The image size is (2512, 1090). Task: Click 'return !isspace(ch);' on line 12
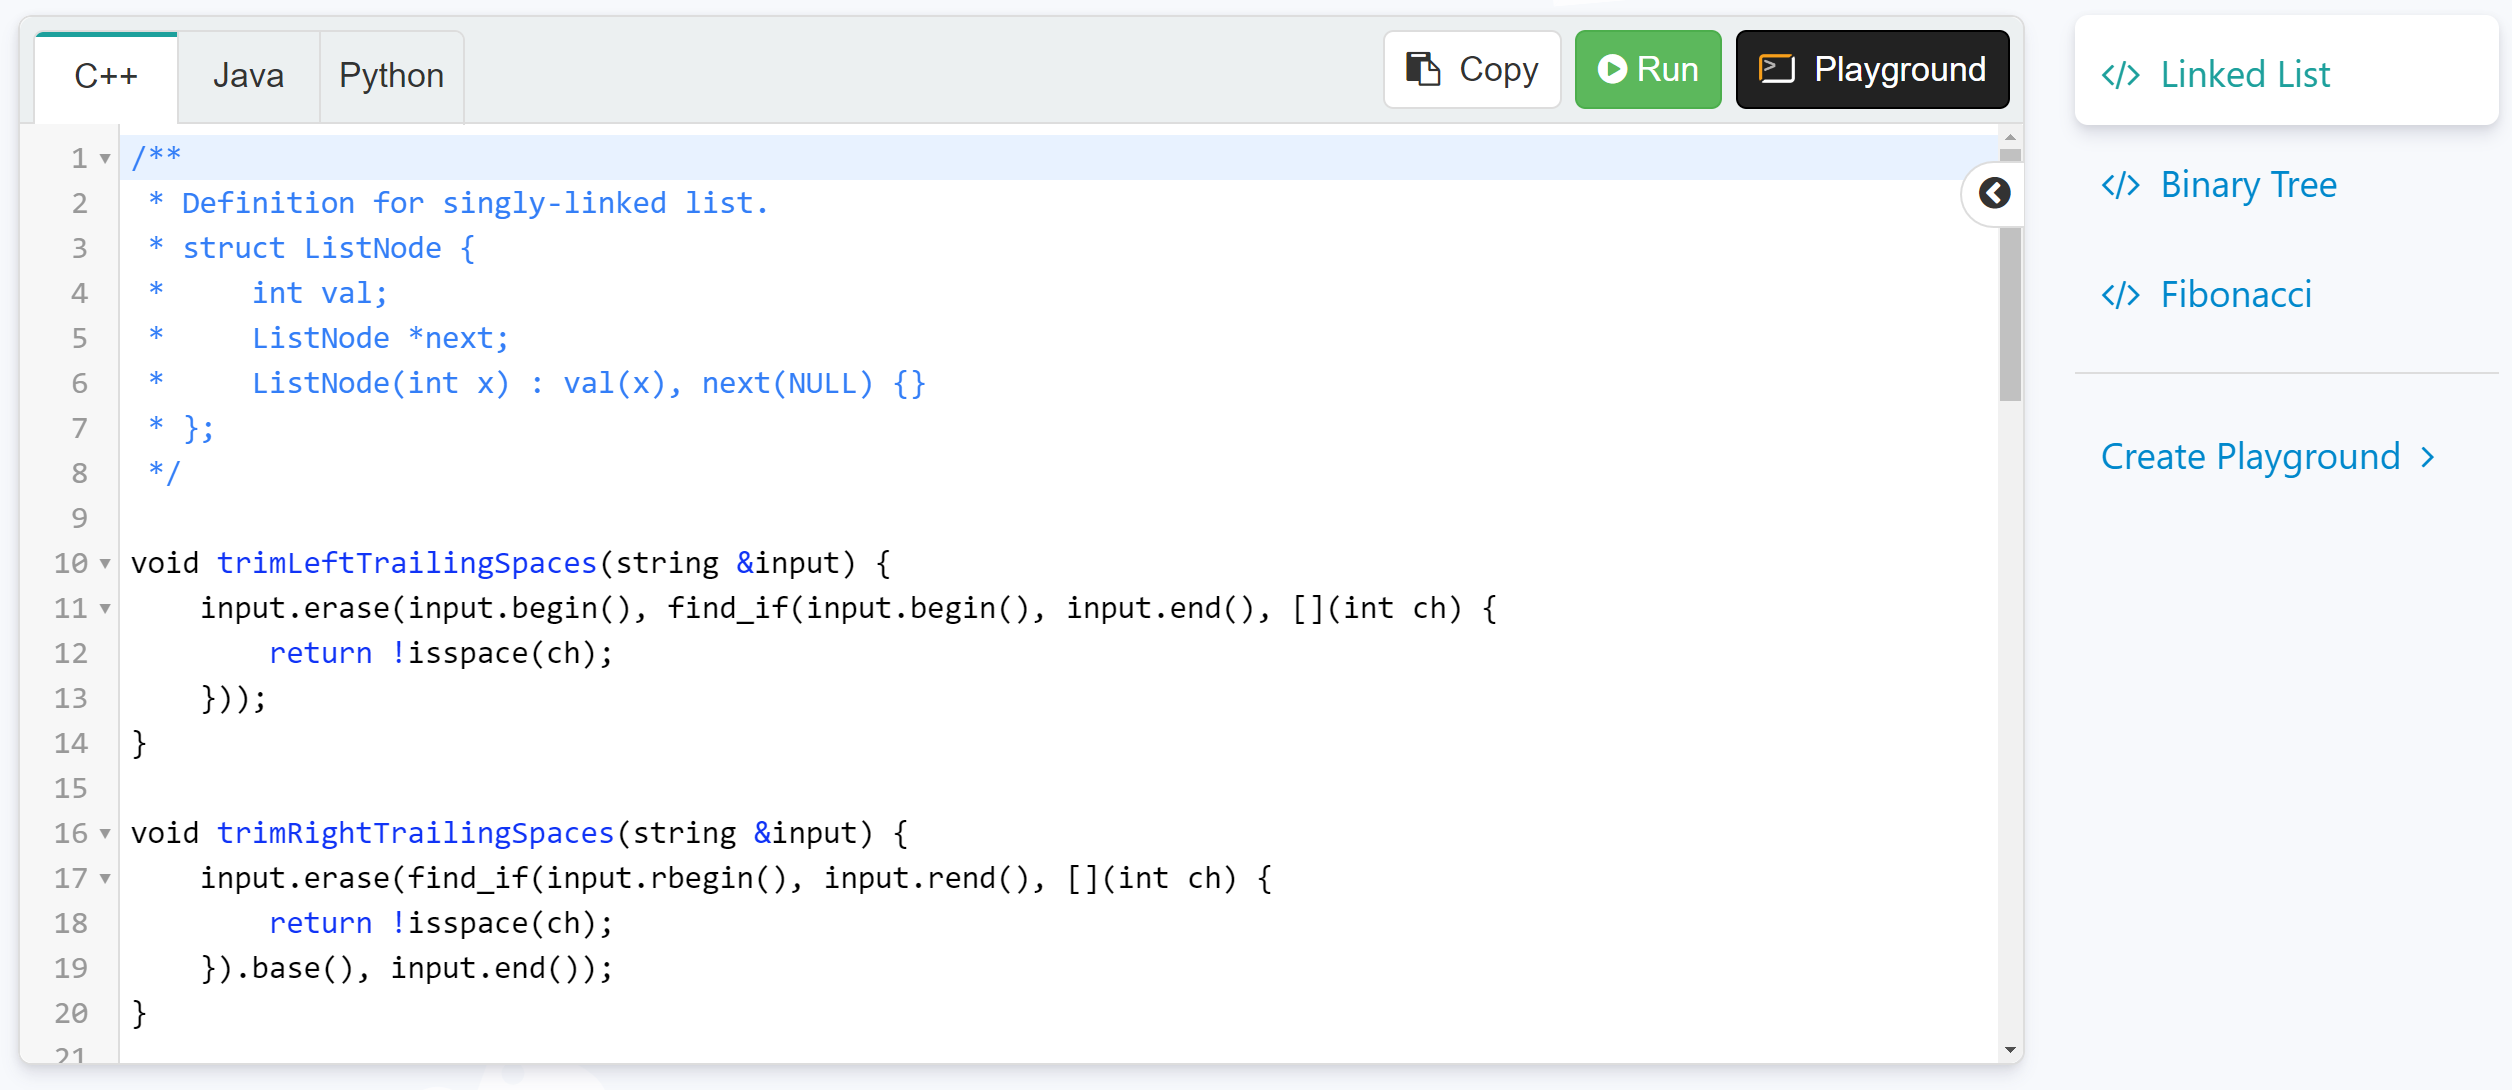(x=441, y=653)
